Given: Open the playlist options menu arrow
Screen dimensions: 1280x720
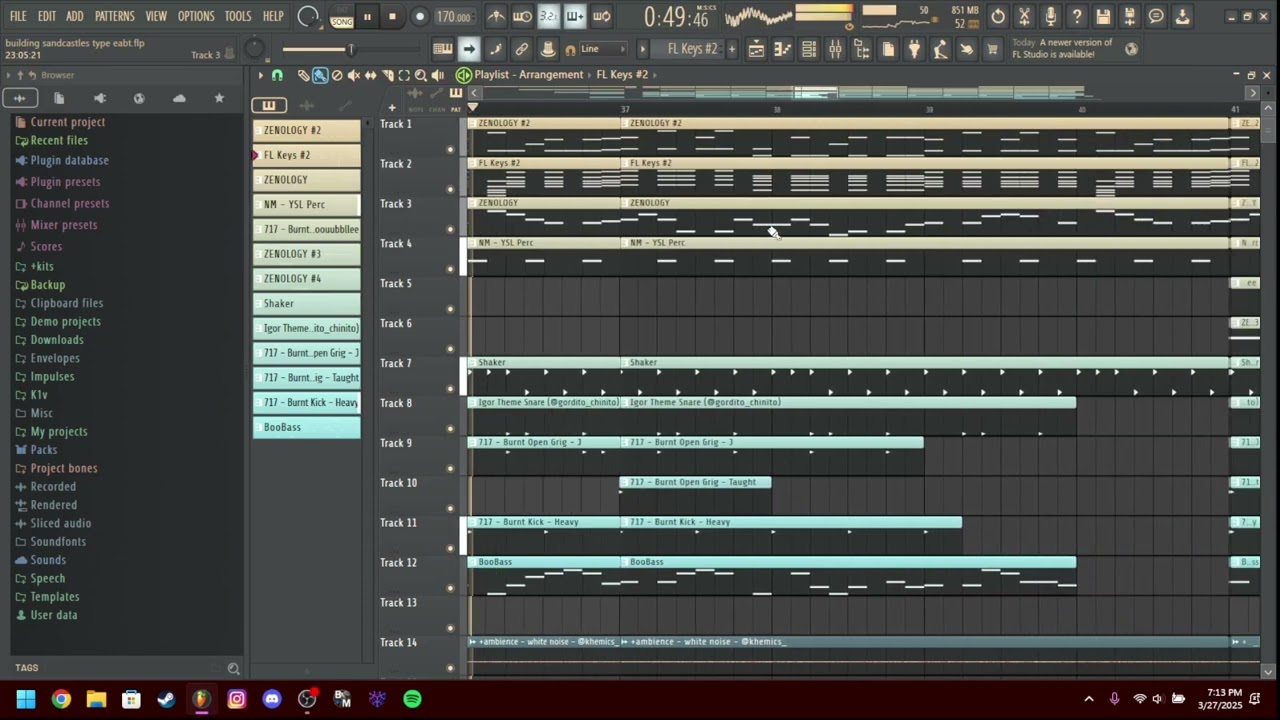Looking at the screenshot, I should pos(261,75).
